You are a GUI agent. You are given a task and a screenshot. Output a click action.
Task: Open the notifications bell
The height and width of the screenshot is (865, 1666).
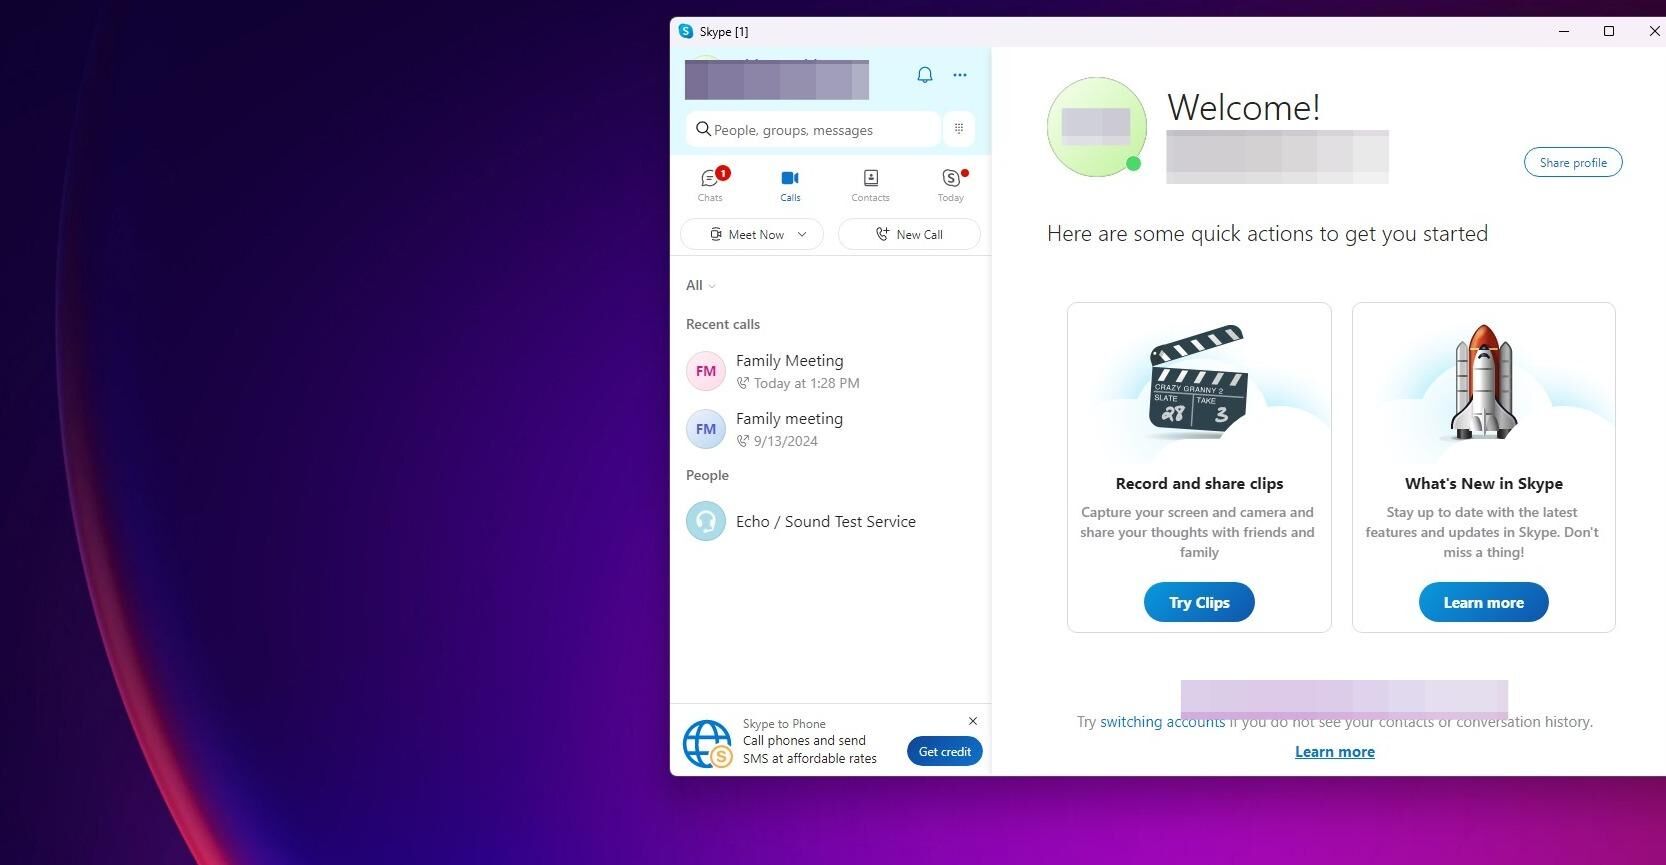pos(925,75)
